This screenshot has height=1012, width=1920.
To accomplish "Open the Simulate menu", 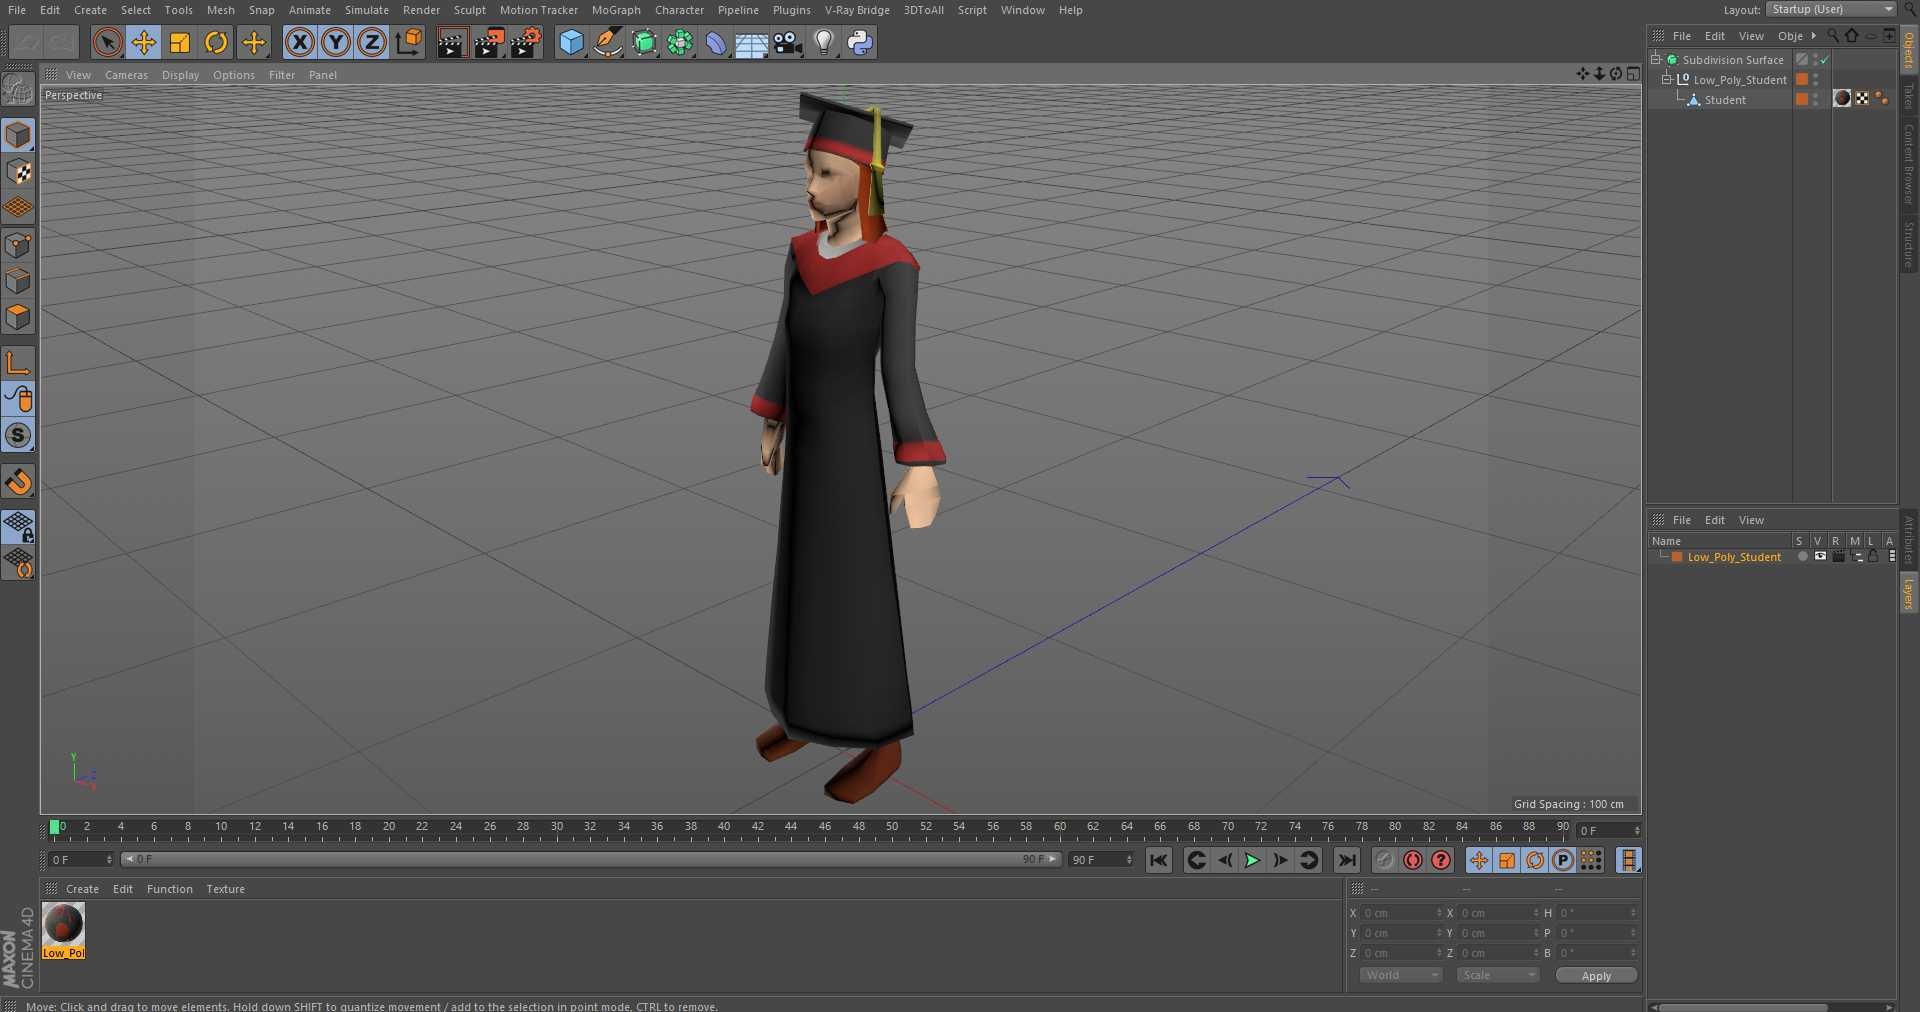I will [367, 10].
